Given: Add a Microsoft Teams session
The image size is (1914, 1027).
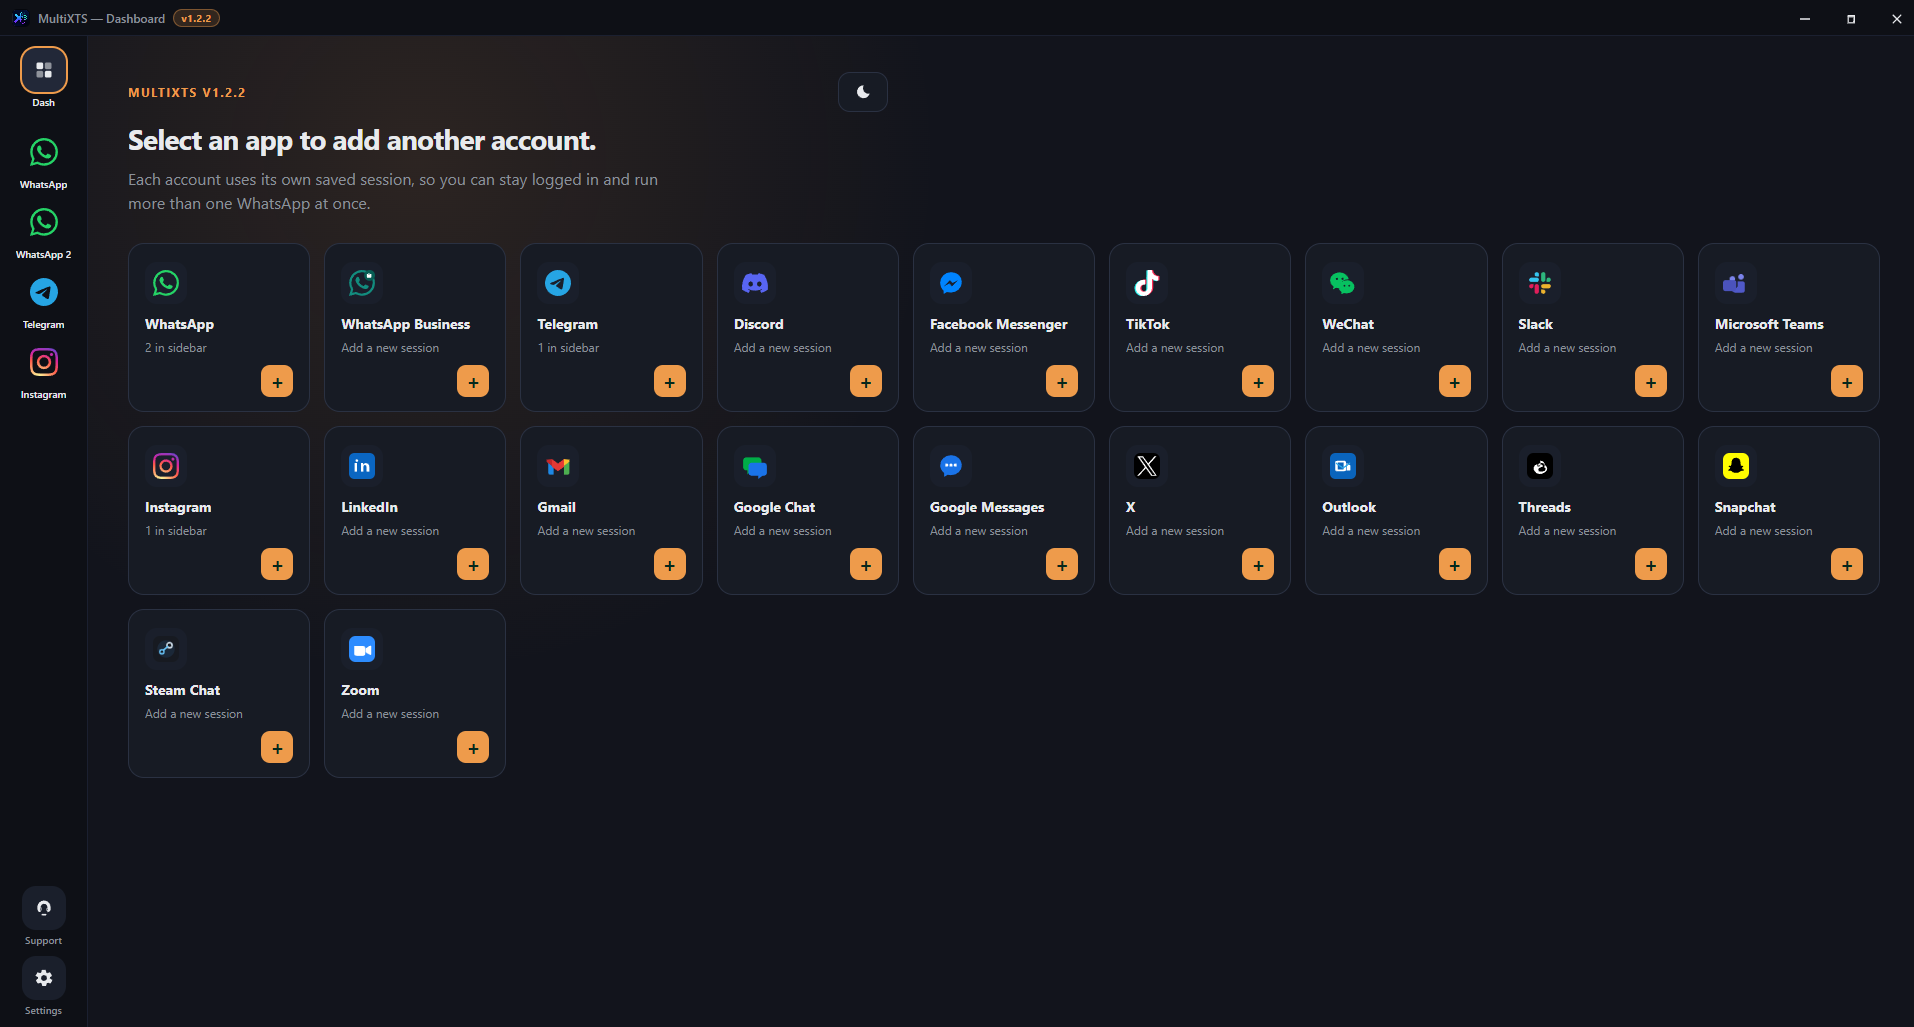Looking at the screenshot, I should 1847,381.
